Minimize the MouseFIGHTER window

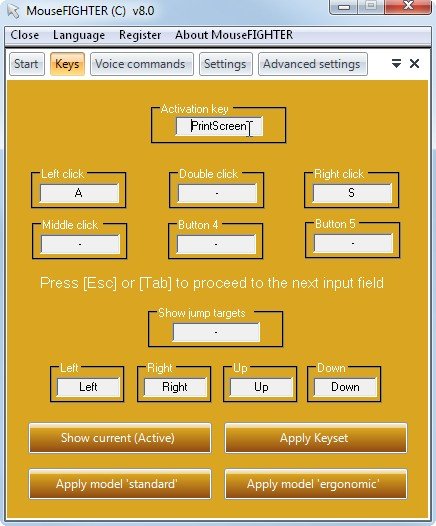click(344, 6)
